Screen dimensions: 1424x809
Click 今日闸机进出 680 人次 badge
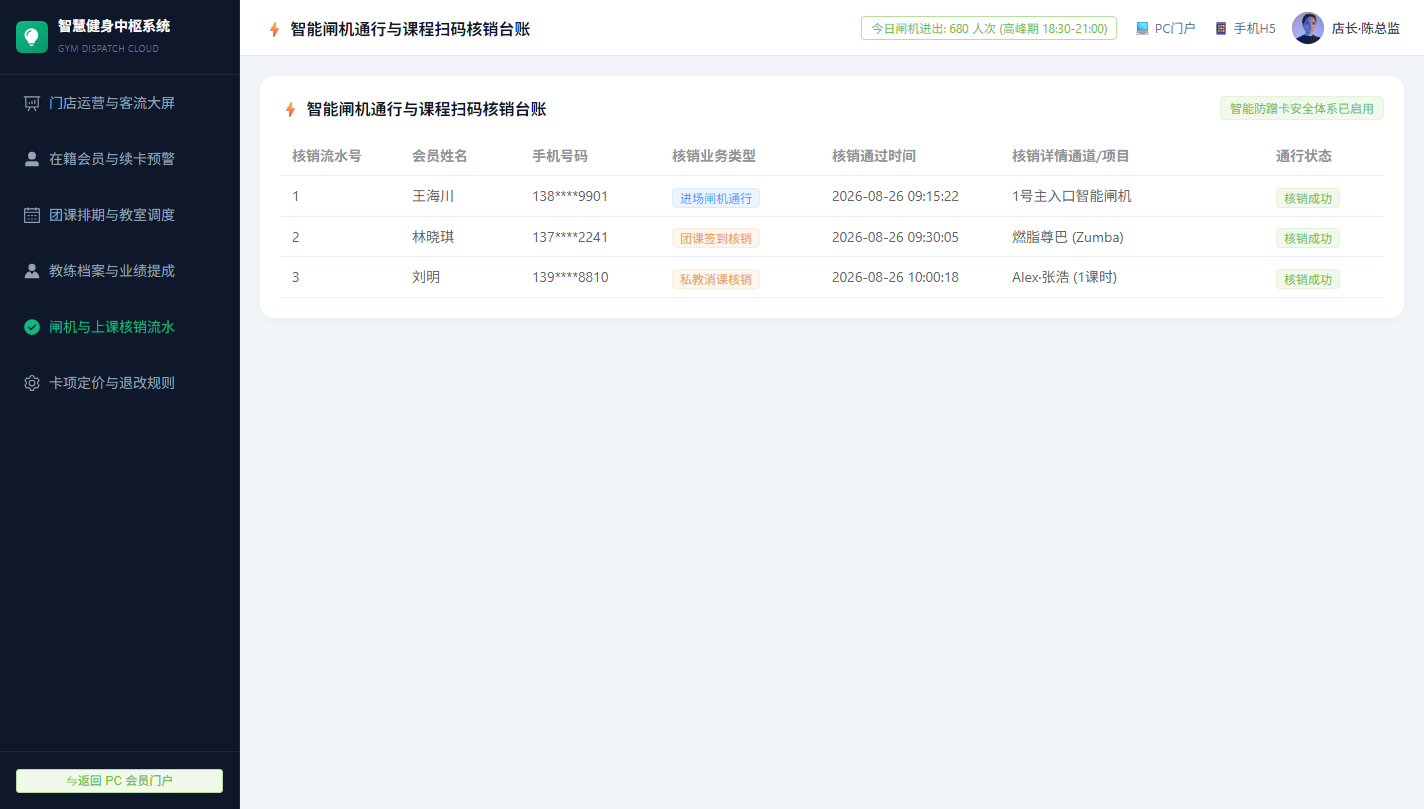click(x=989, y=28)
